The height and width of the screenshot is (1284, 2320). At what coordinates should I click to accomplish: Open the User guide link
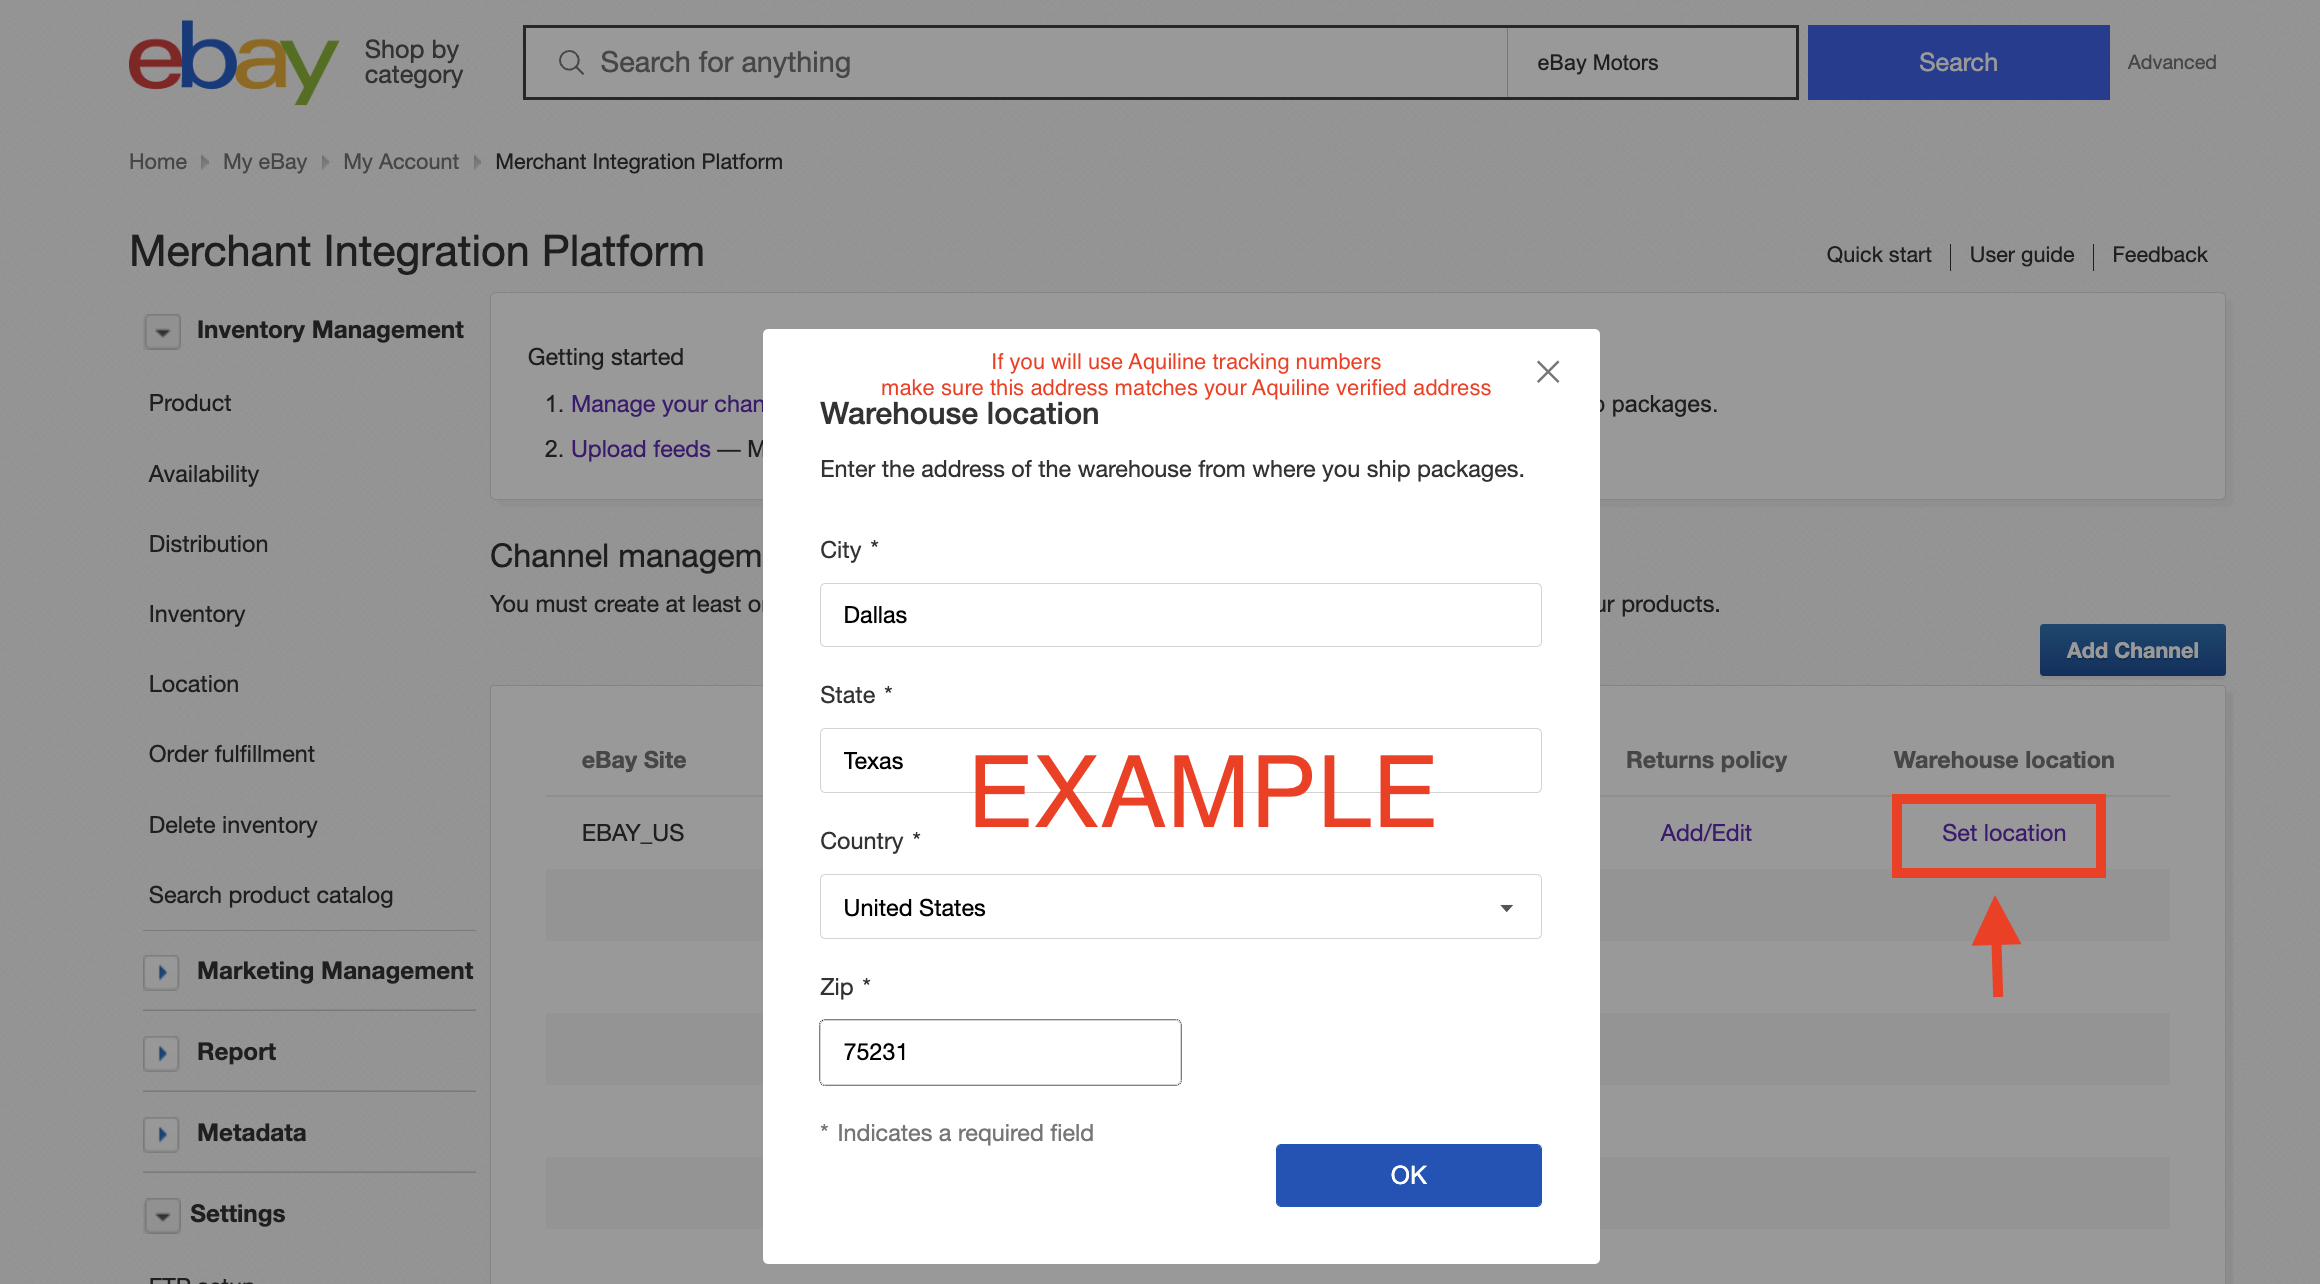[x=2021, y=255]
